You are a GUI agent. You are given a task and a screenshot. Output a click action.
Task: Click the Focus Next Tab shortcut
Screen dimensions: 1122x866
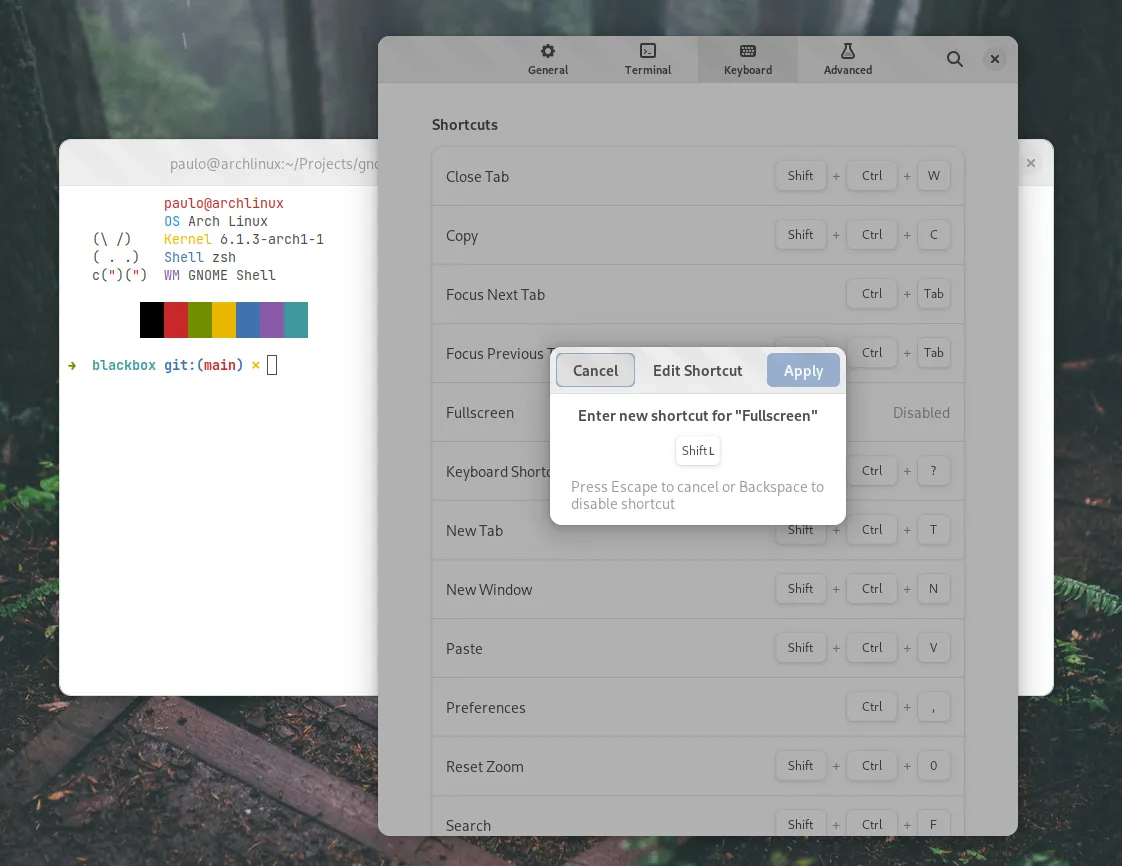tap(600, 295)
